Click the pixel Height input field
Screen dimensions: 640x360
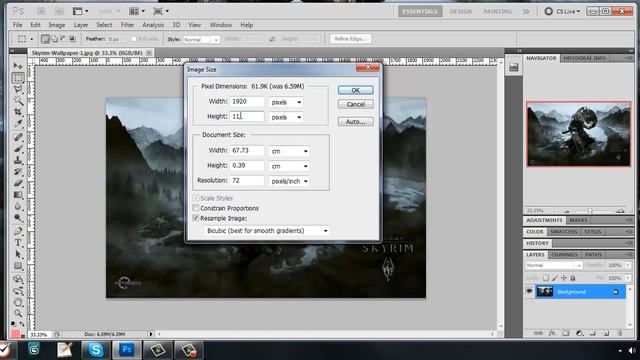(247, 117)
